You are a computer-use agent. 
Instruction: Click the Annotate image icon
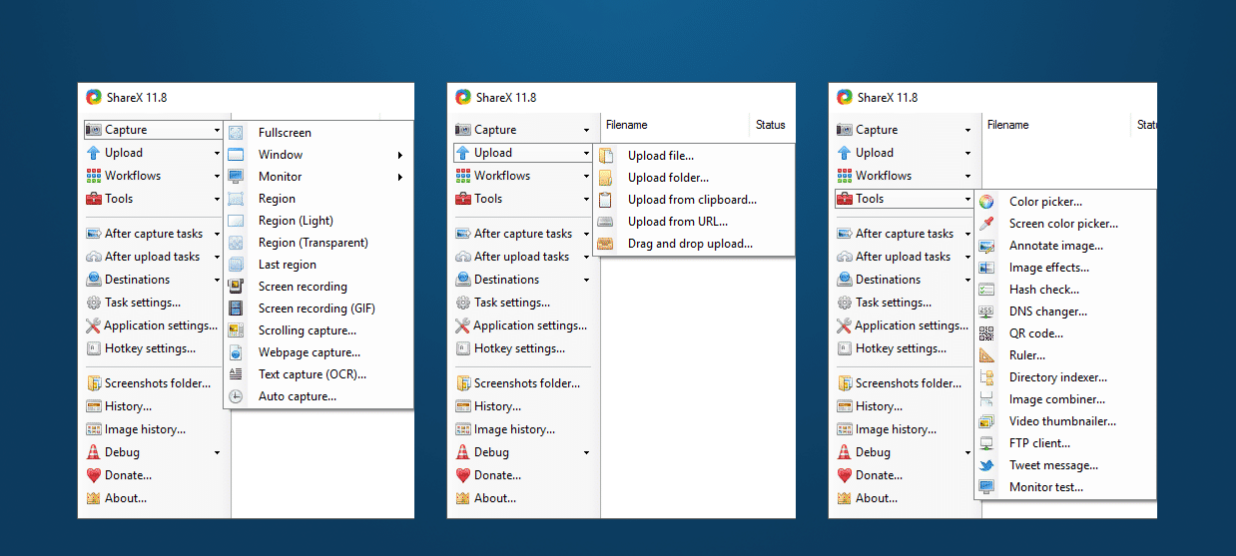987,245
